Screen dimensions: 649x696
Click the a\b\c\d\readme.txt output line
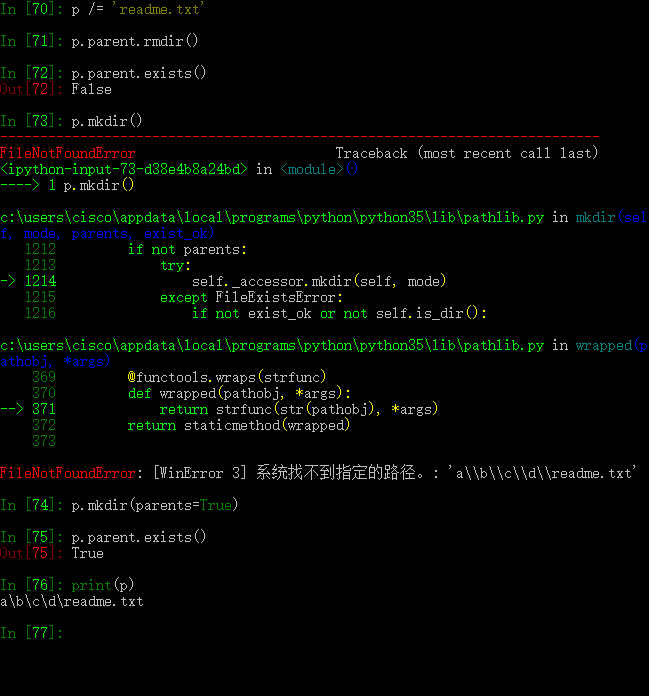tap(72, 601)
